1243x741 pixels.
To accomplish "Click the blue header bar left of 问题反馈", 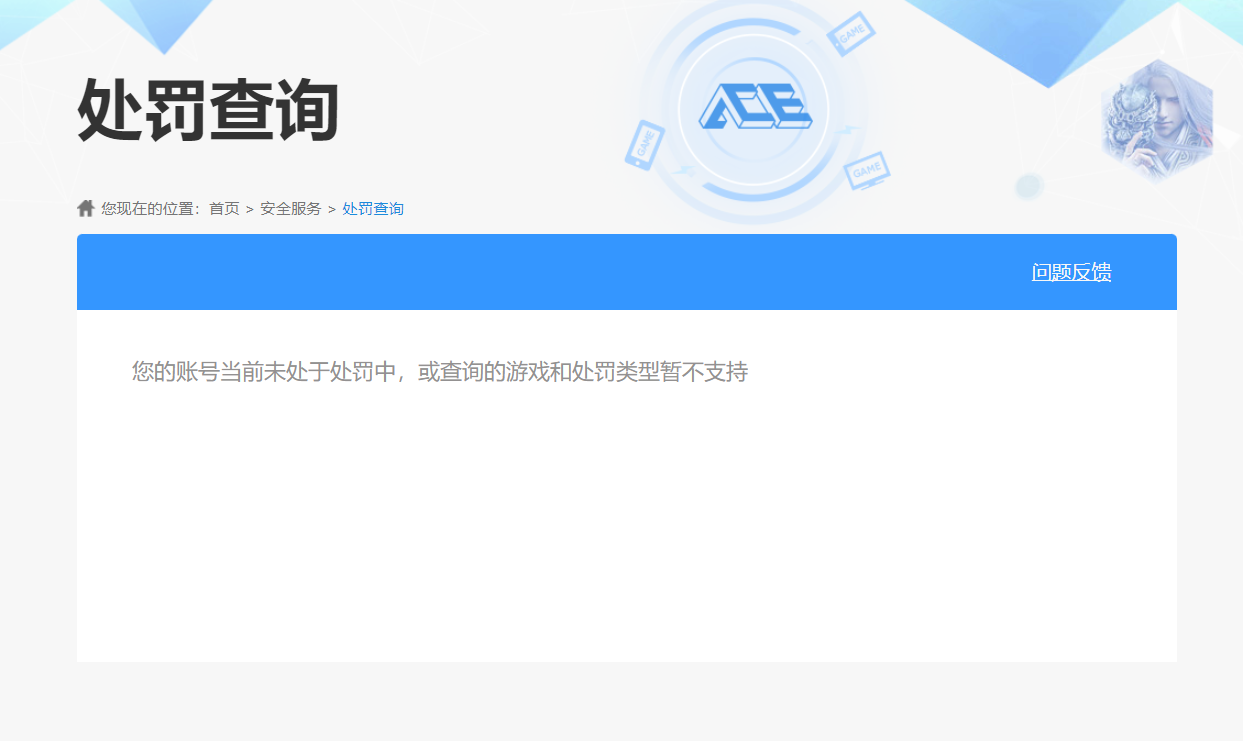I will tap(500, 272).
